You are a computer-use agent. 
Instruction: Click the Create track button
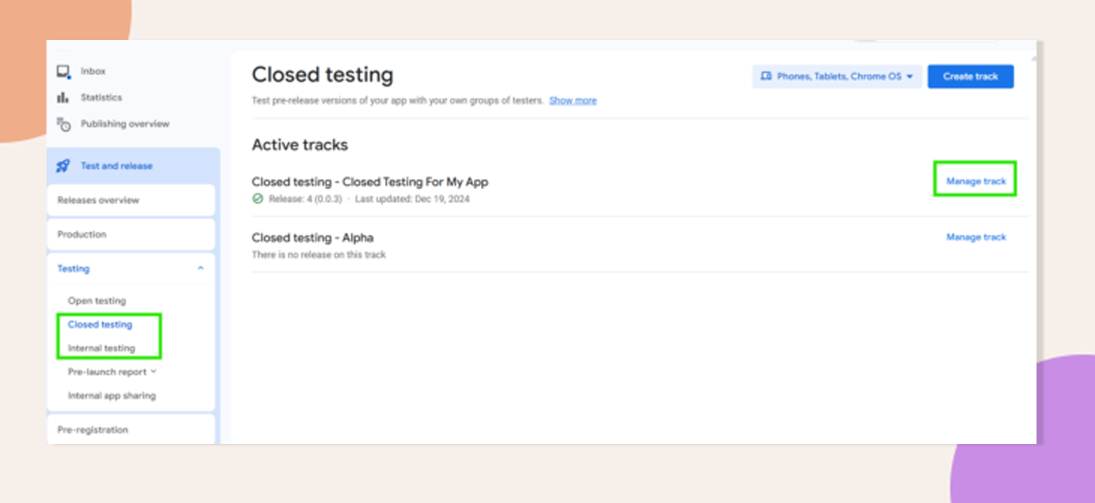(x=970, y=77)
